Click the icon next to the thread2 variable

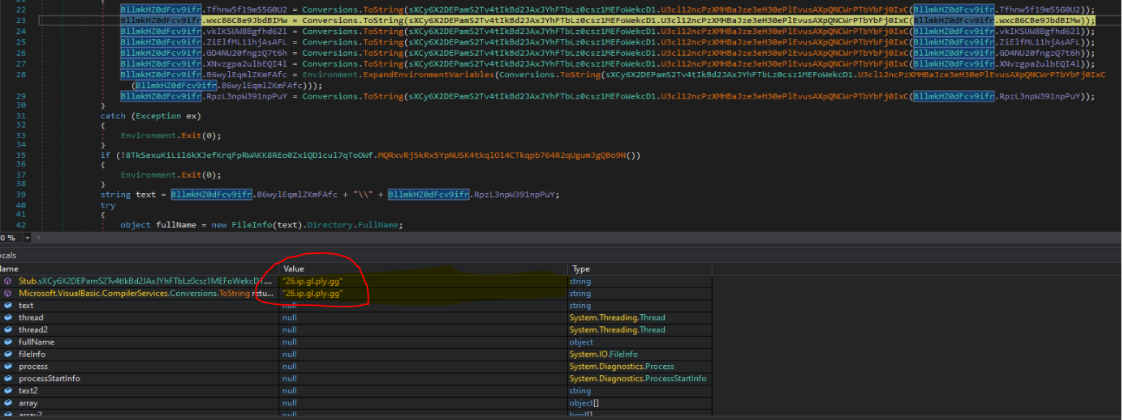click(8, 330)
